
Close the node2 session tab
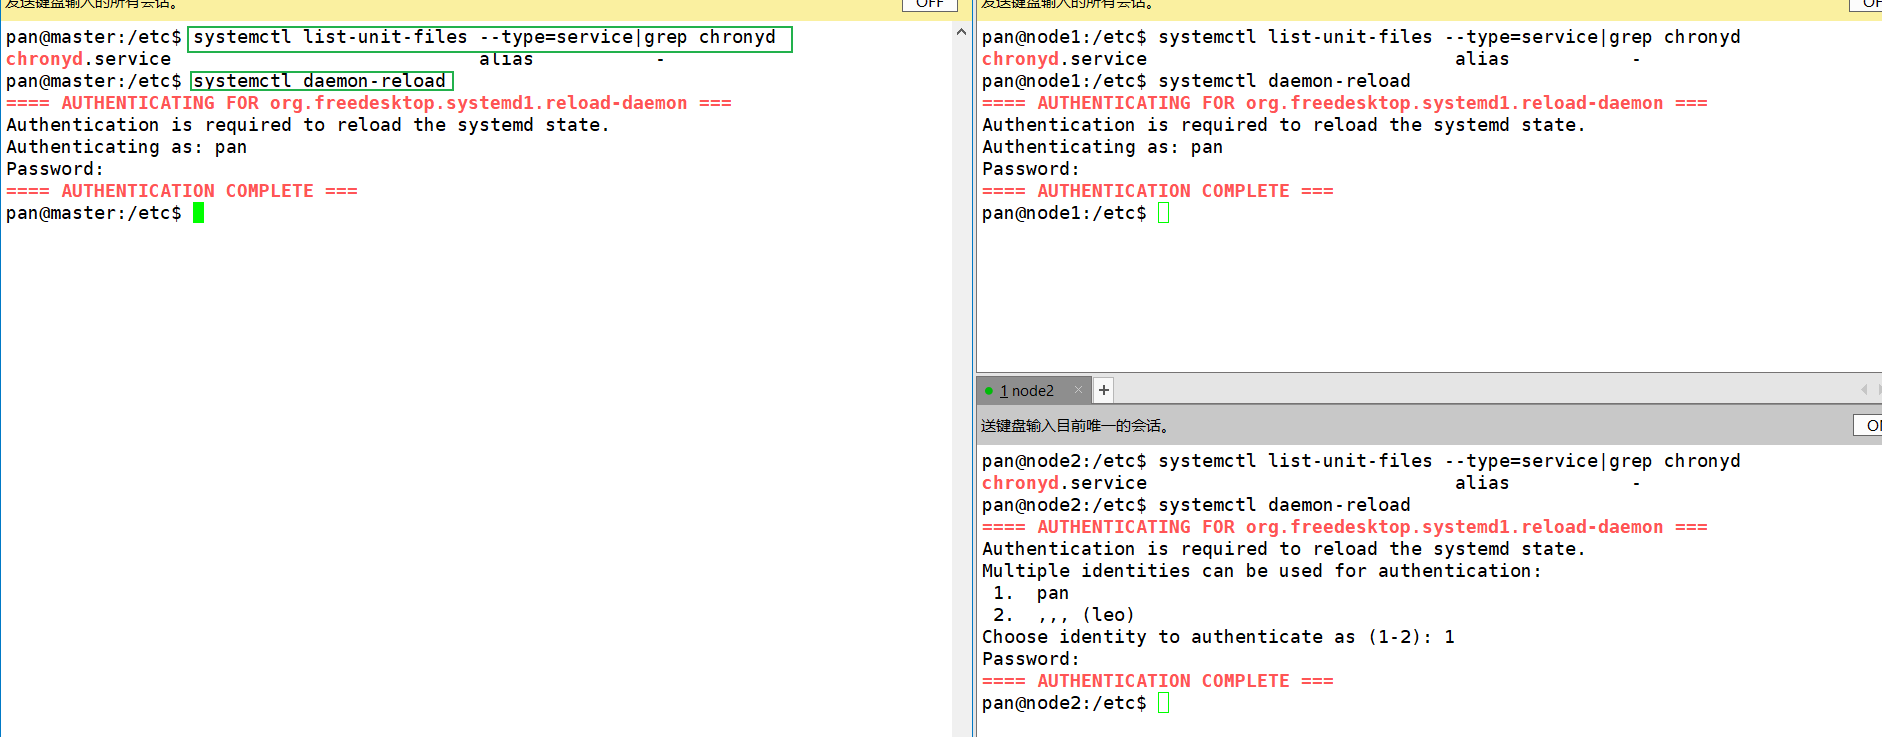[1078, 390]
